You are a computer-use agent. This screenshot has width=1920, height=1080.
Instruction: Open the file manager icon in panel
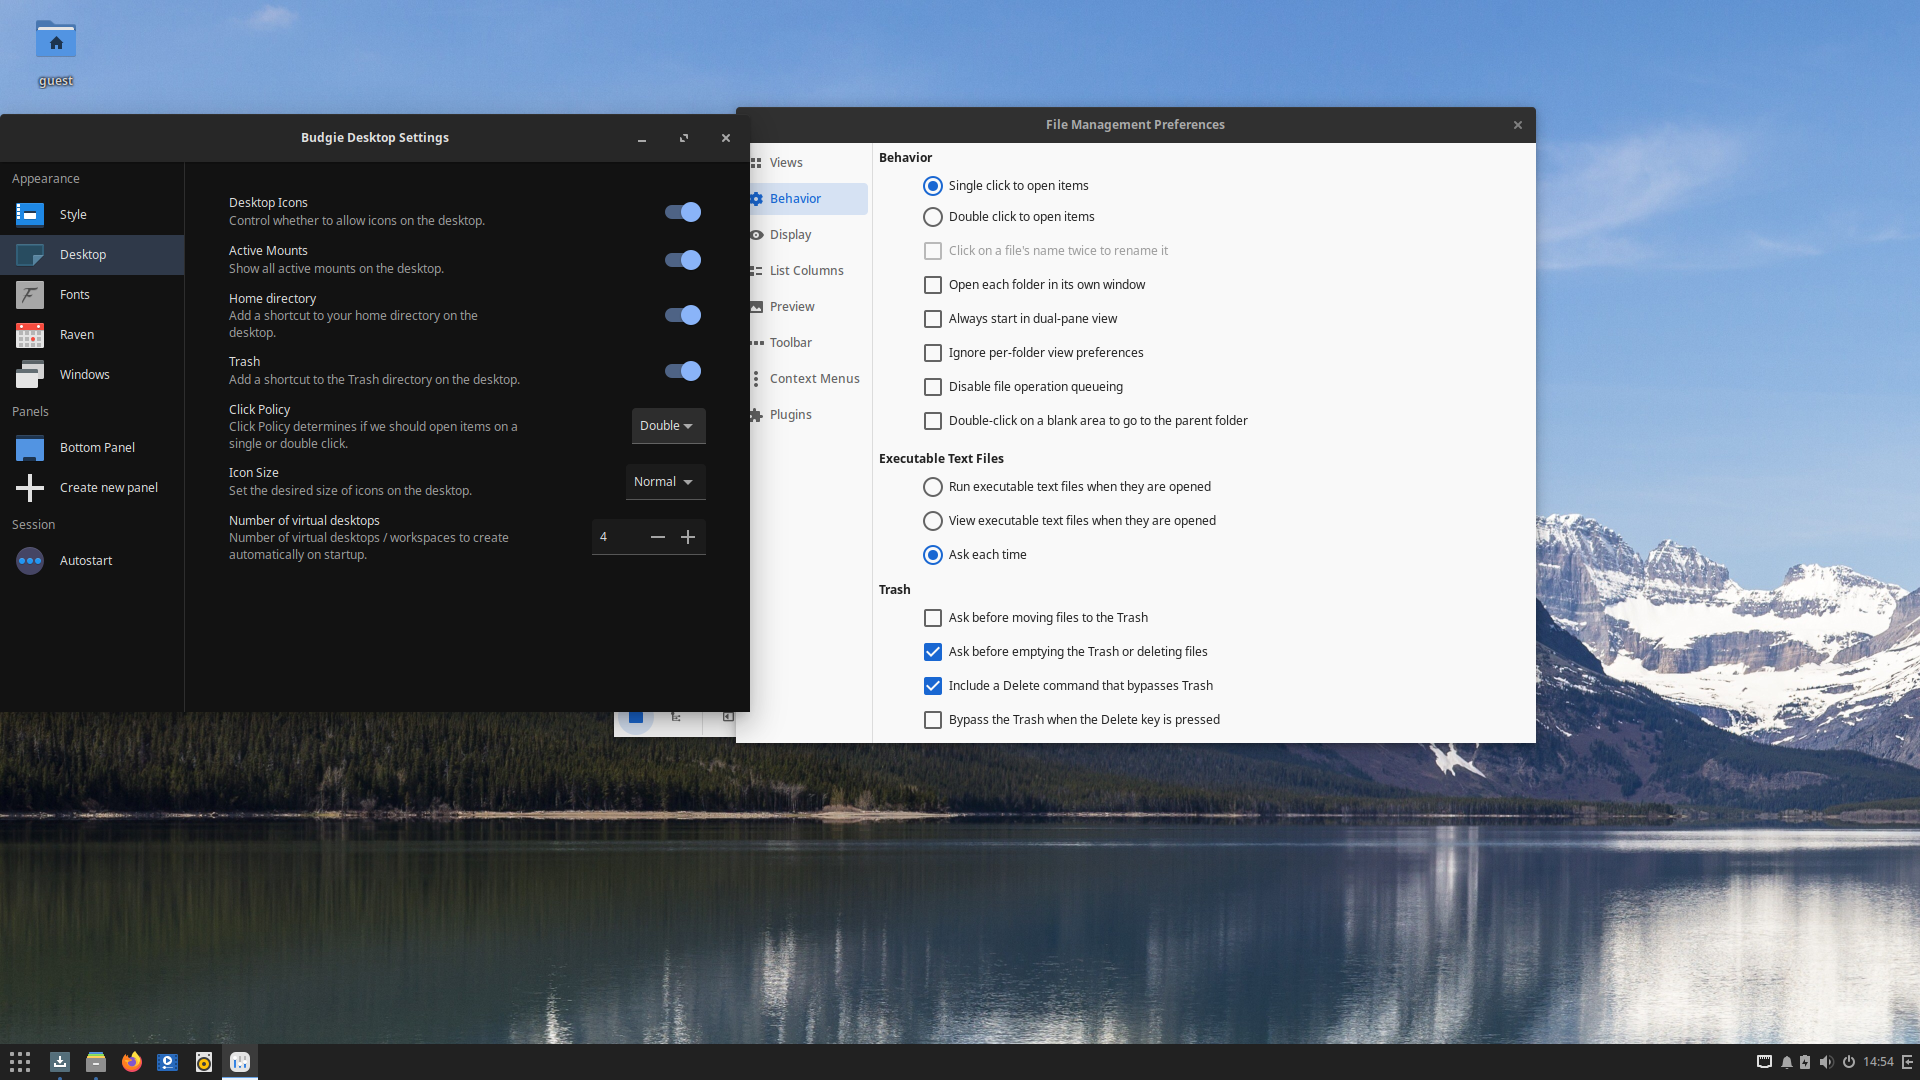pyautogui.click(x=96, y=1062)
